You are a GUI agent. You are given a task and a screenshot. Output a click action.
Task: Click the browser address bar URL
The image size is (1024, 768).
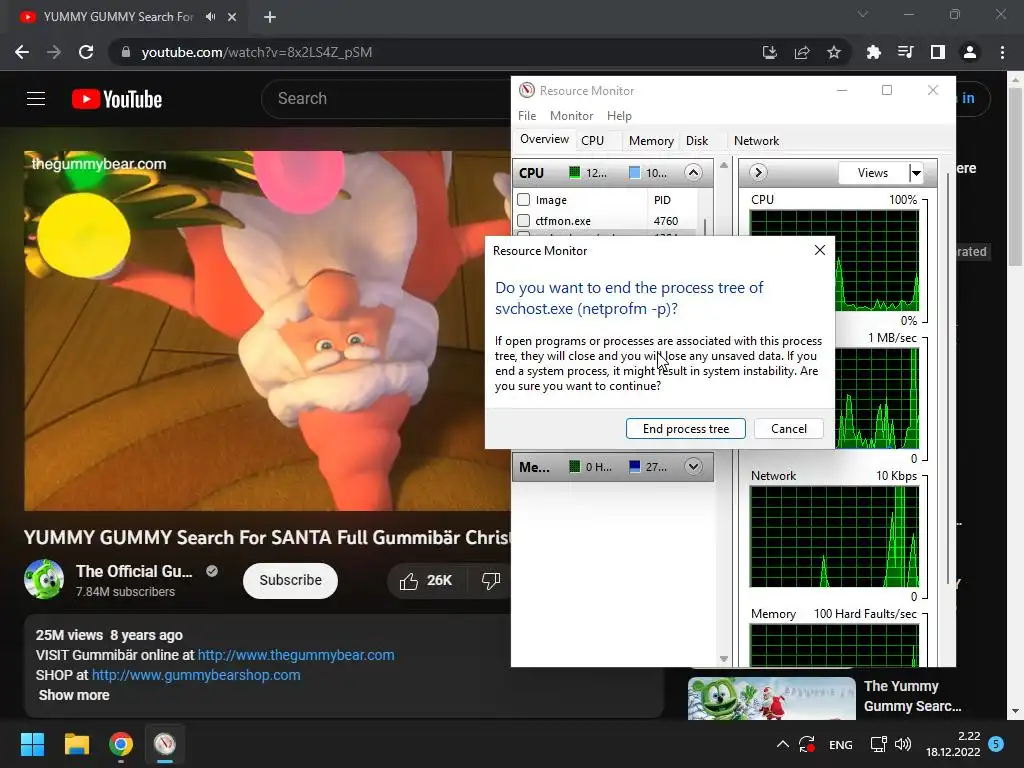(x=257, y=52)
